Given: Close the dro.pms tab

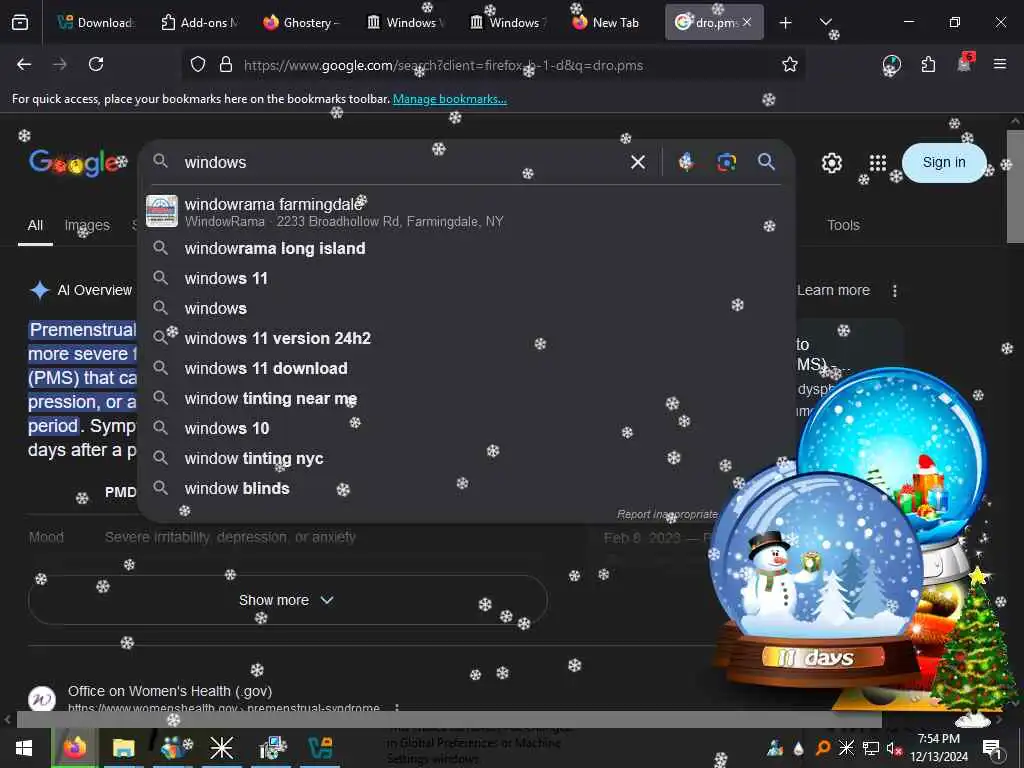Looking at the screenshot, I should (x=747, y=22).
